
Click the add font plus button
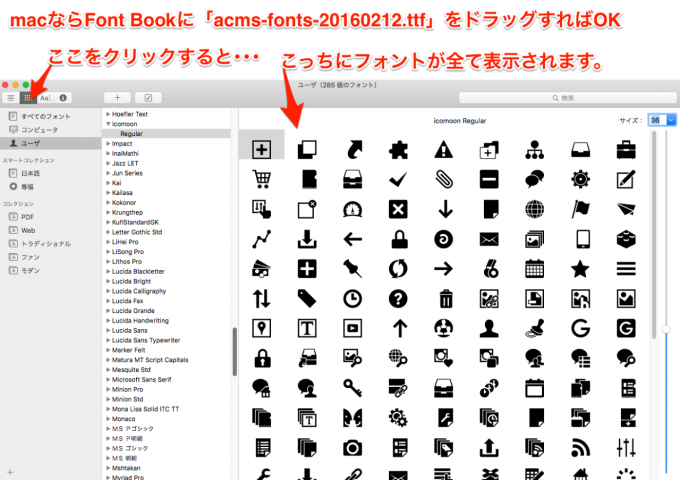pos(117,98)
